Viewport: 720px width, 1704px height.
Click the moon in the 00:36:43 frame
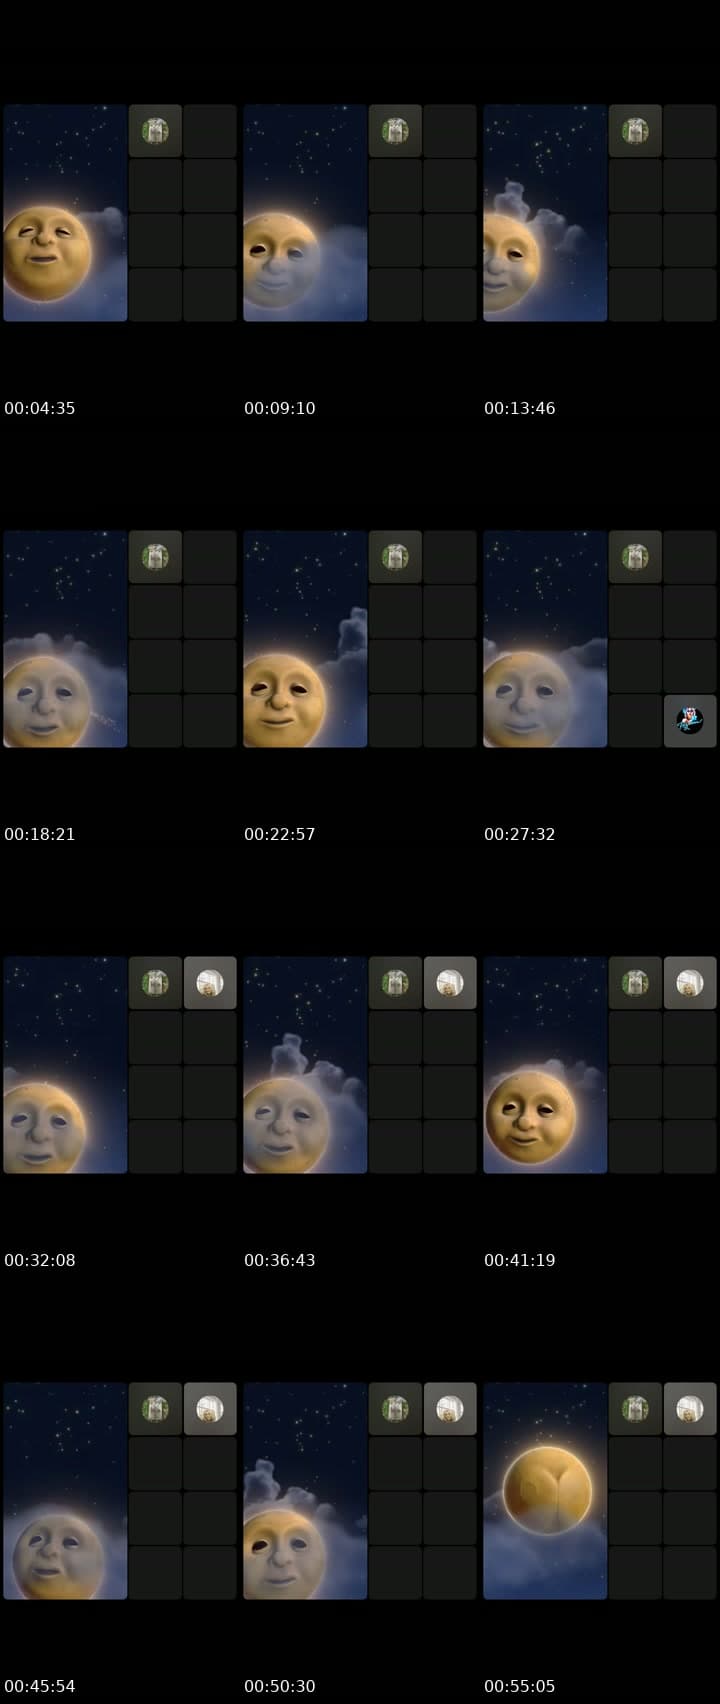pos(285,1125)
